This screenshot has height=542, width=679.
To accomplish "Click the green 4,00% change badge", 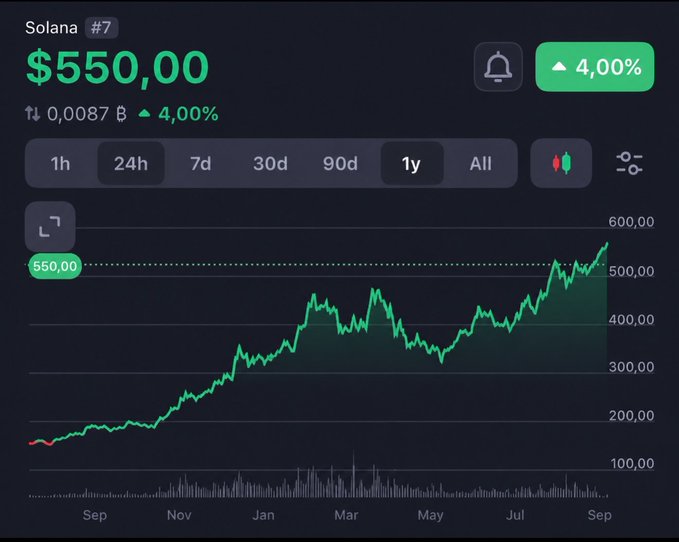I will pyautogui.click(x=595, y=67).
